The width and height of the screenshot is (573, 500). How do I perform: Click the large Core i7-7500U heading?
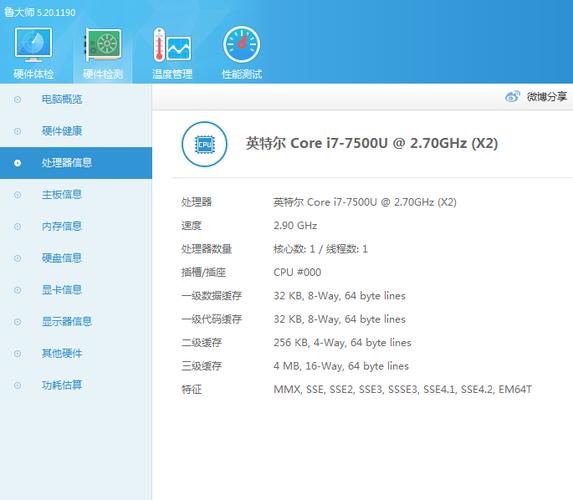[x=372, y=143]
